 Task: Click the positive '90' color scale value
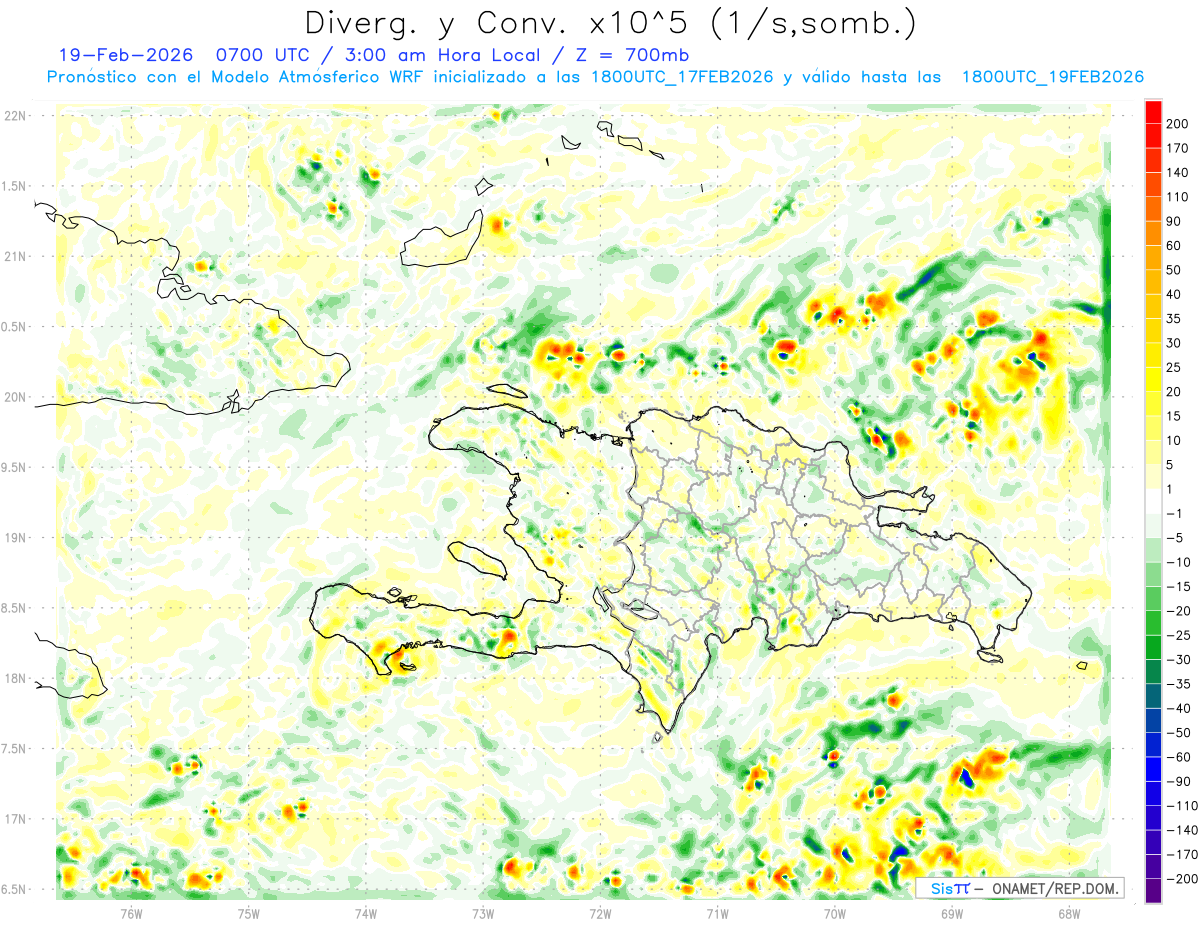1175,221
